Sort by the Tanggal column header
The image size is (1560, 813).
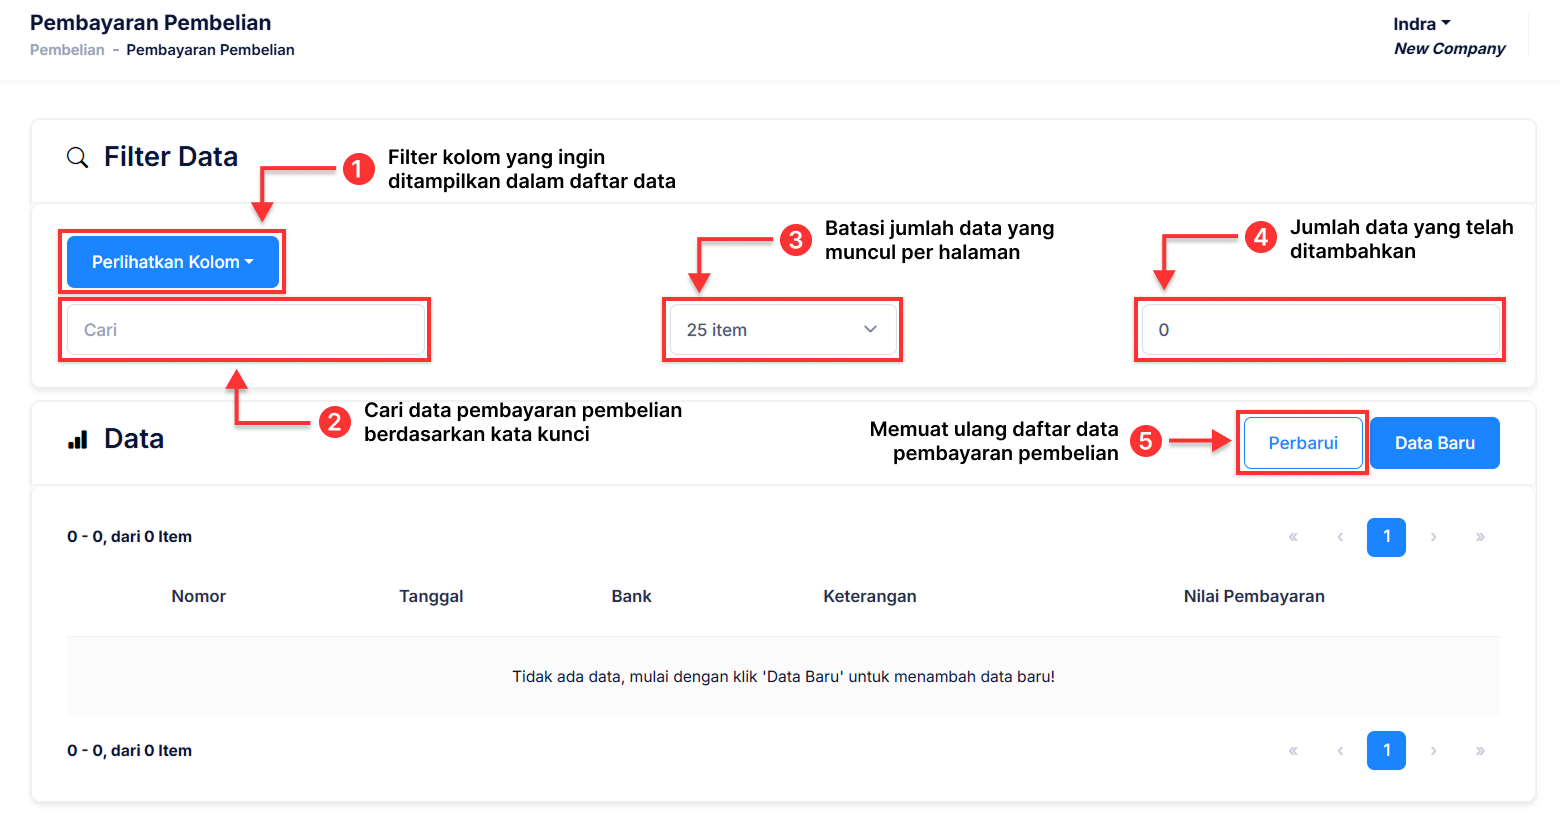431,596
